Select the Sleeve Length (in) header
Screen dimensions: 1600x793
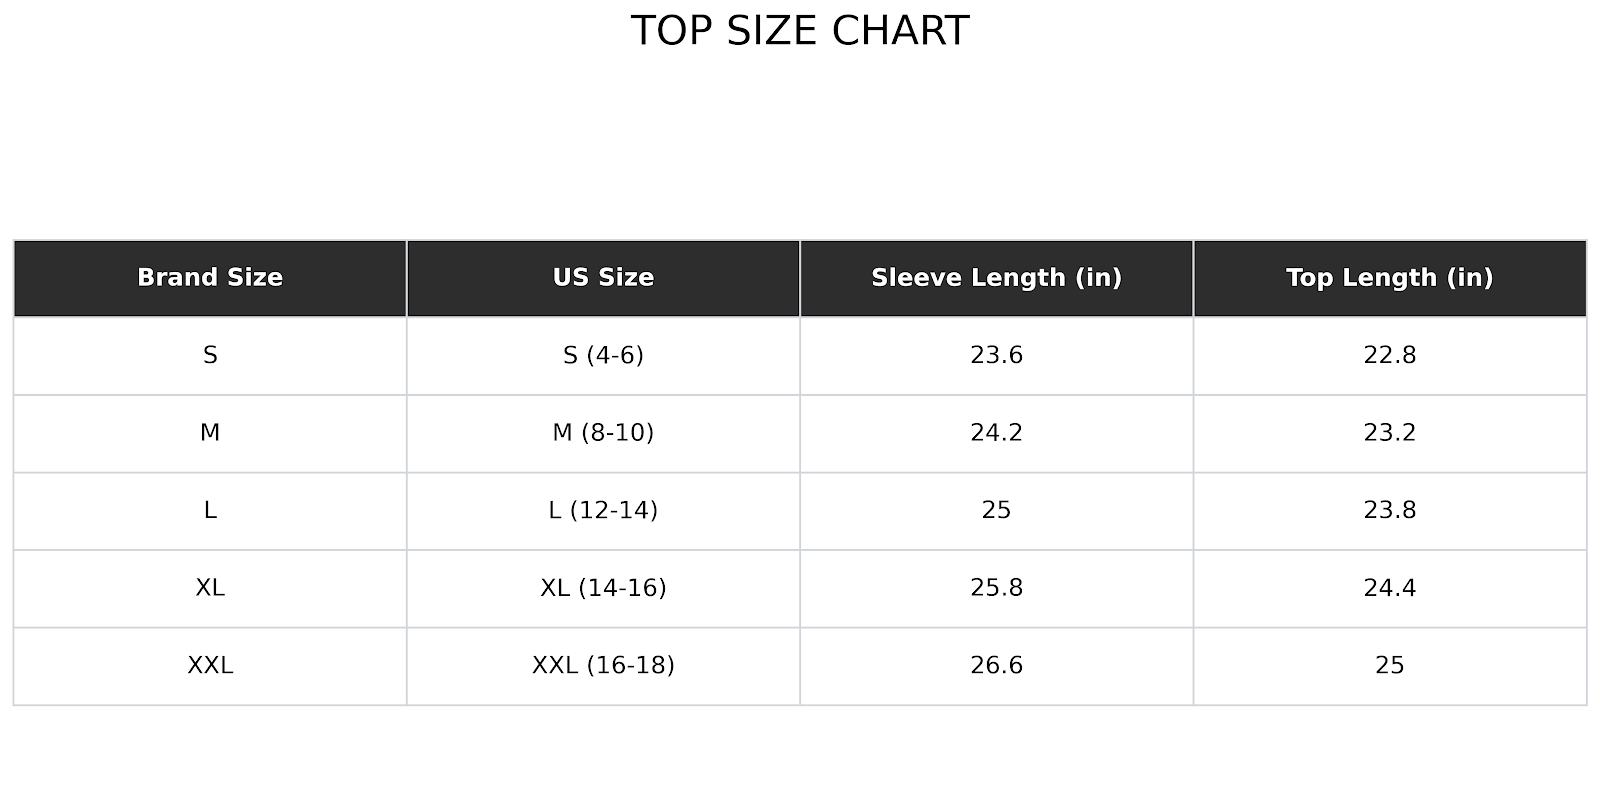pos(996,278)
